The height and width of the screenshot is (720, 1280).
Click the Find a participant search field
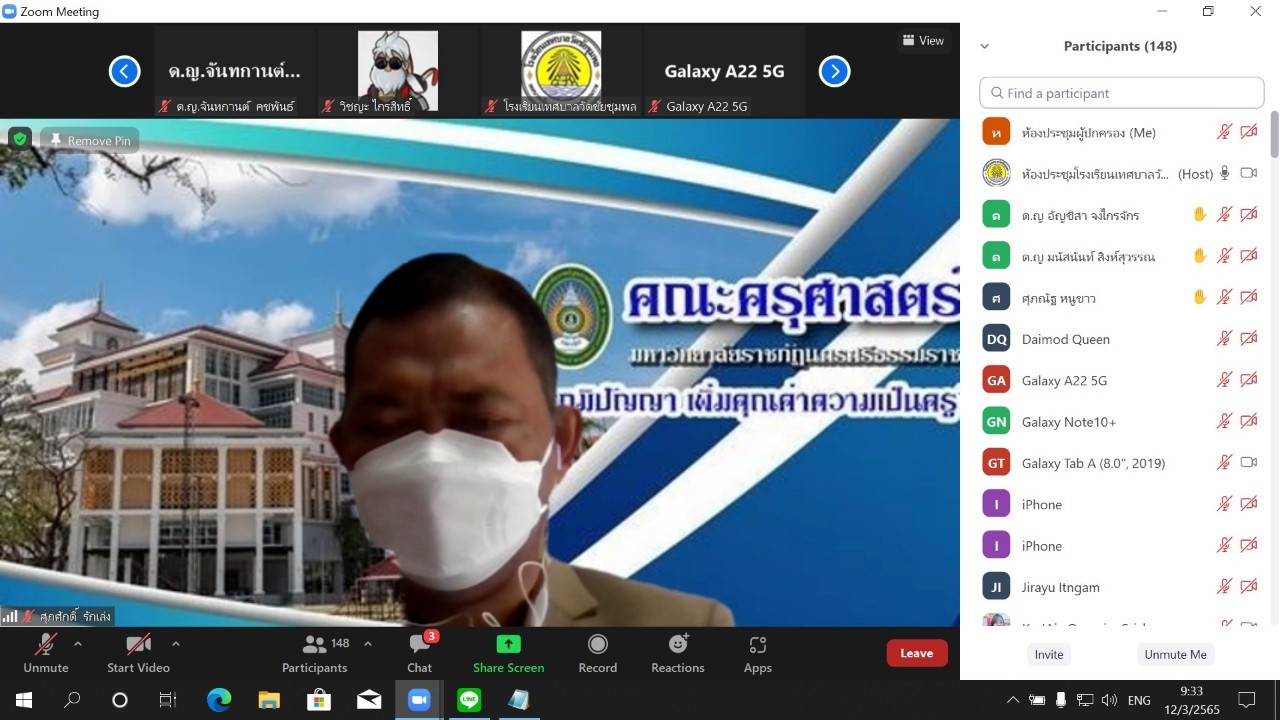pos(1122,93)
